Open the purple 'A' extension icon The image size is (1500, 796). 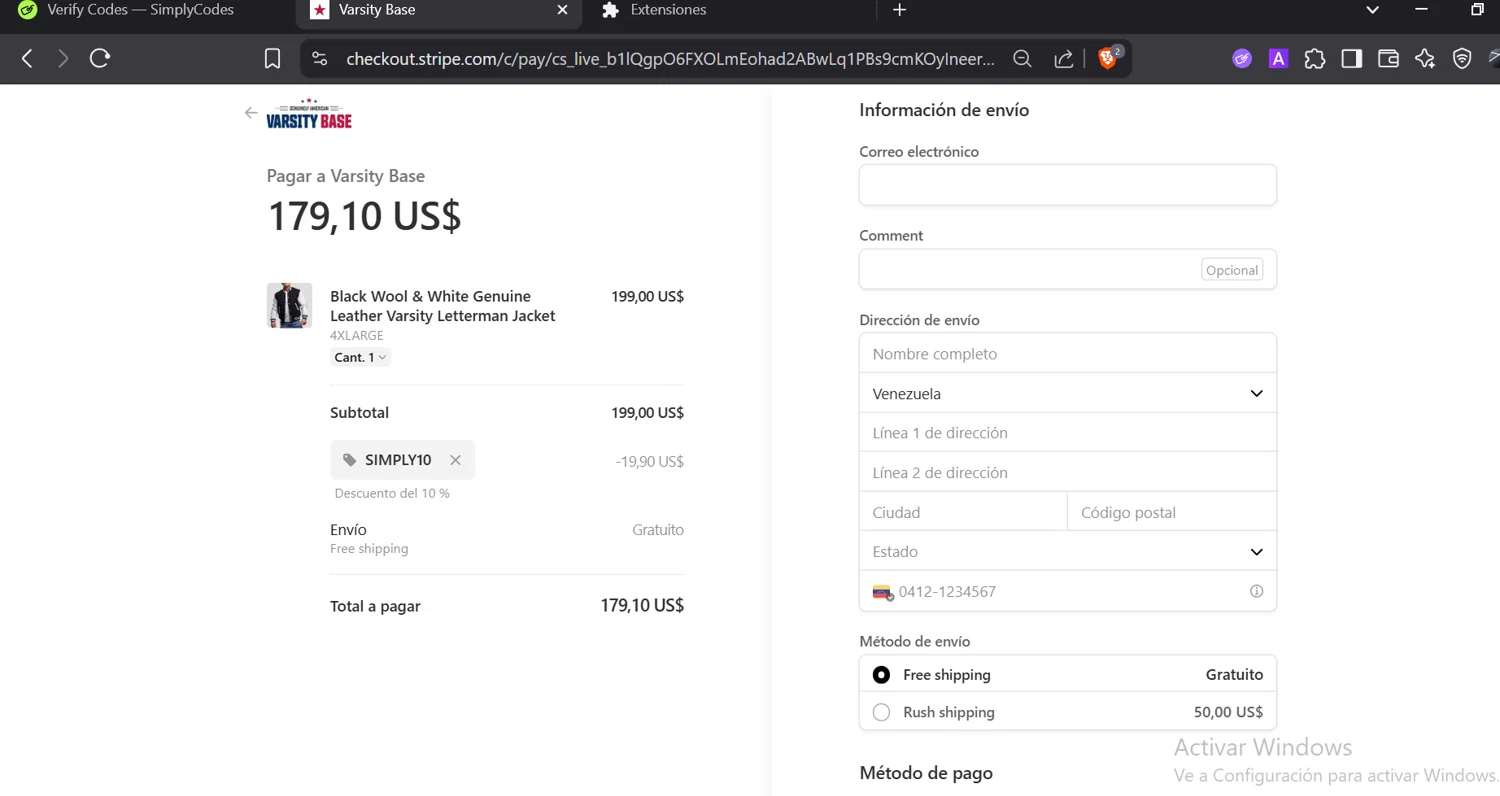1278,59
